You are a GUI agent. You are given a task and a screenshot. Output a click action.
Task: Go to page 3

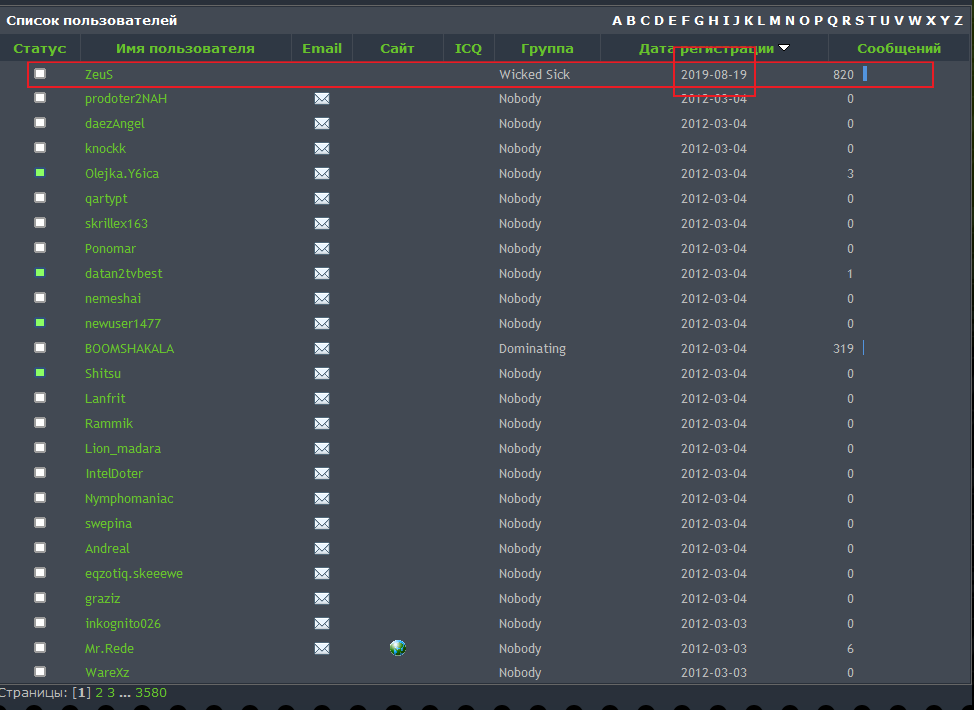pos(111,693)
